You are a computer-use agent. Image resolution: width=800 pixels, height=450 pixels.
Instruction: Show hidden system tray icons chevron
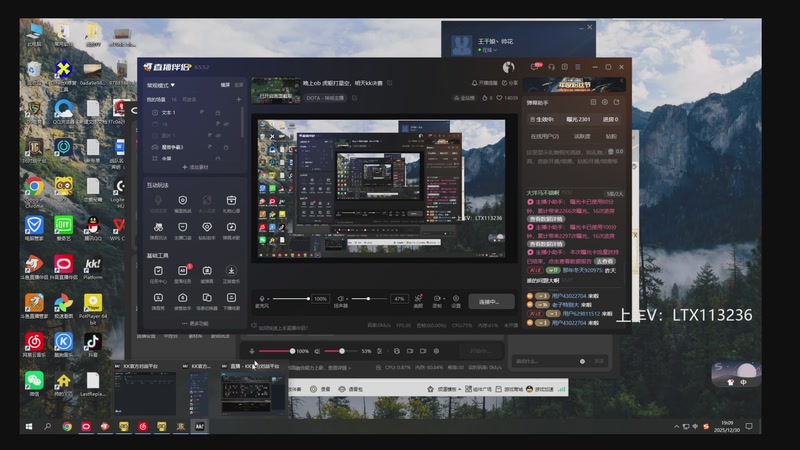[677, 426]
